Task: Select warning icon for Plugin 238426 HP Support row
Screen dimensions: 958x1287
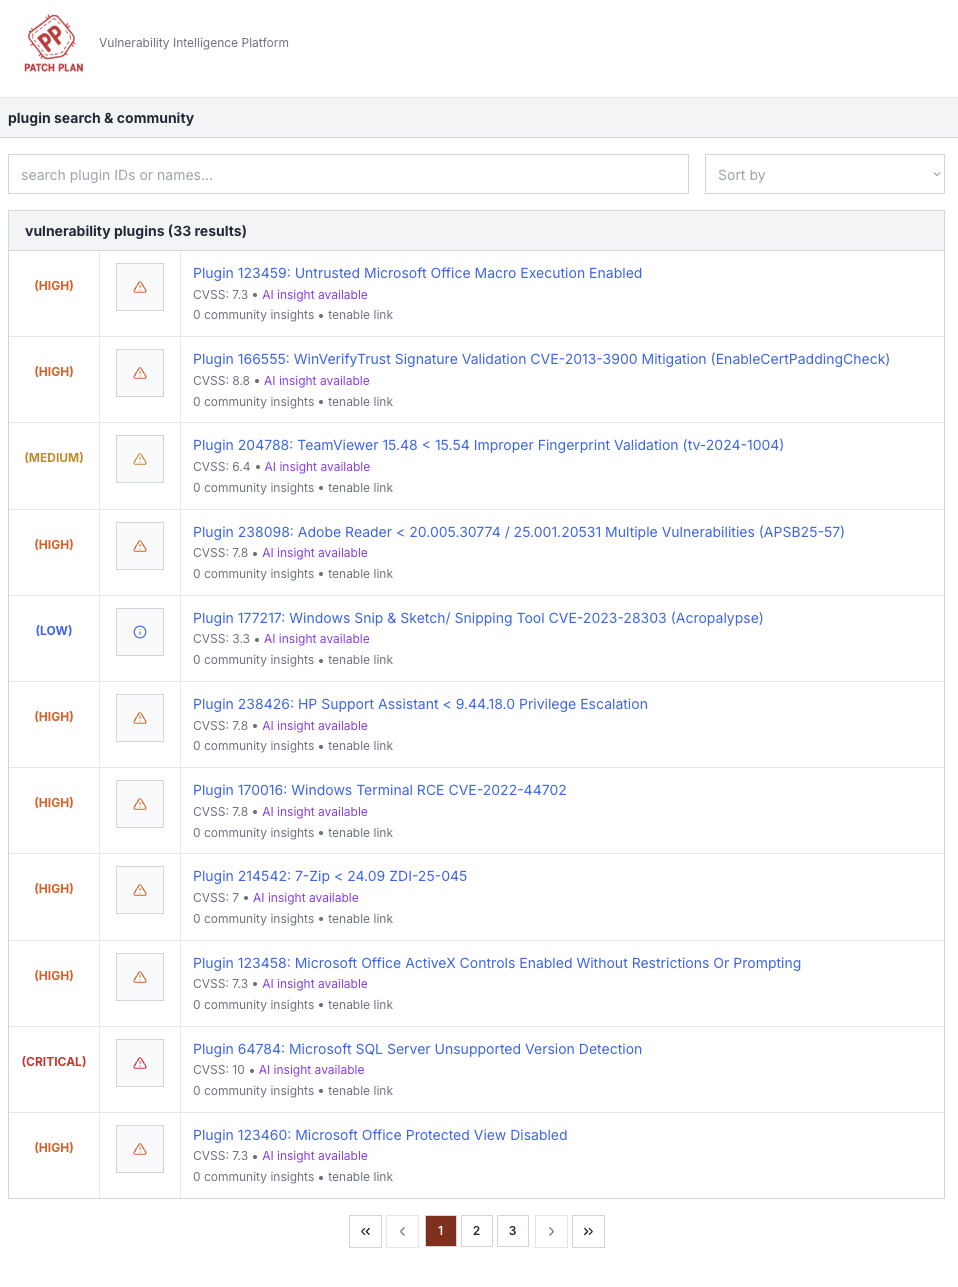Action: 140,718
